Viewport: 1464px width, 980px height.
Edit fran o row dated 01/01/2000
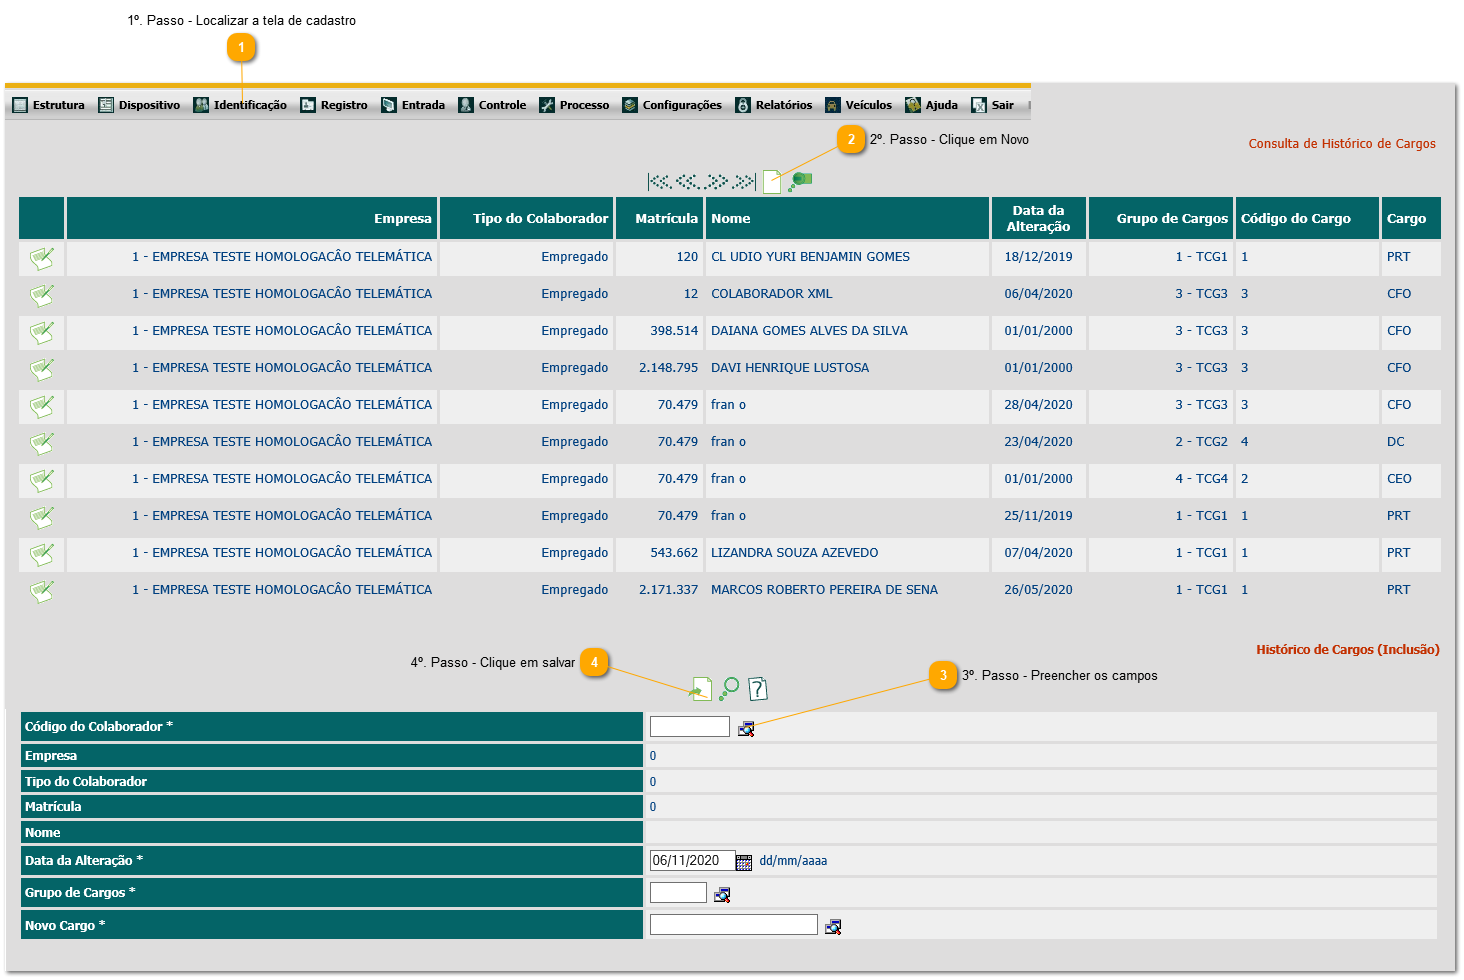tap(41, 480)
